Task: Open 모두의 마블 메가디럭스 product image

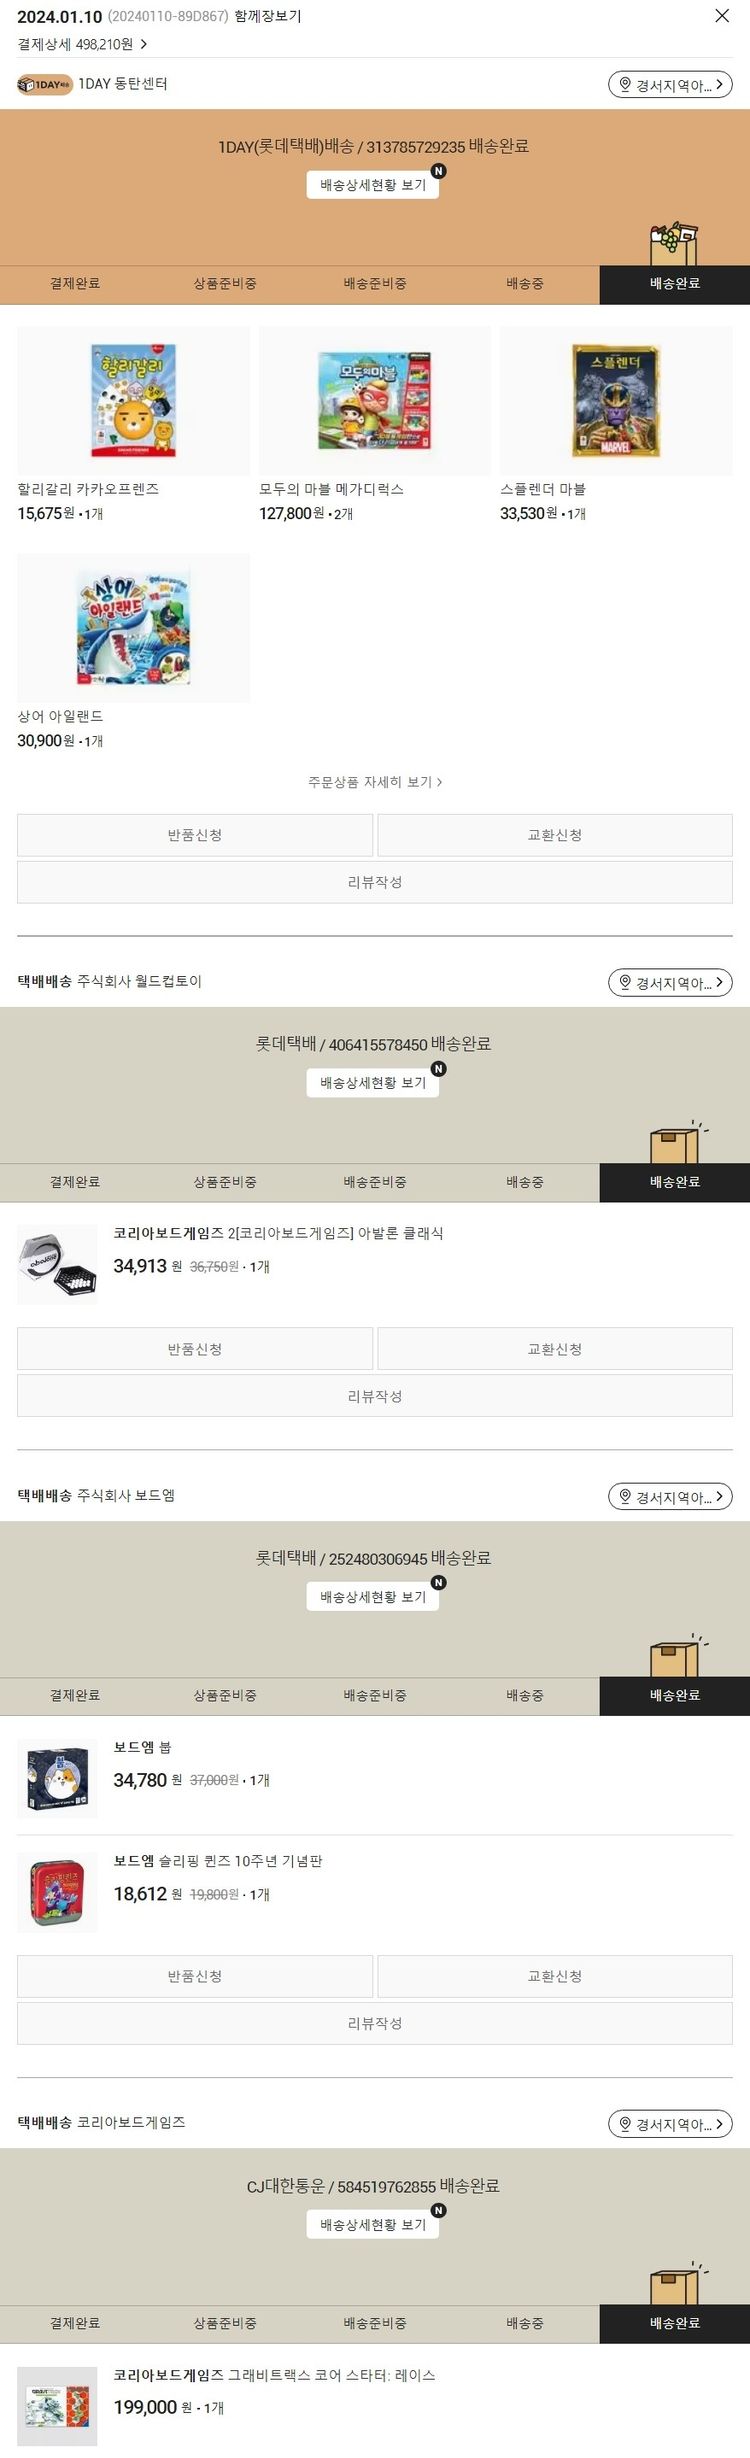Action: [374, 401]
